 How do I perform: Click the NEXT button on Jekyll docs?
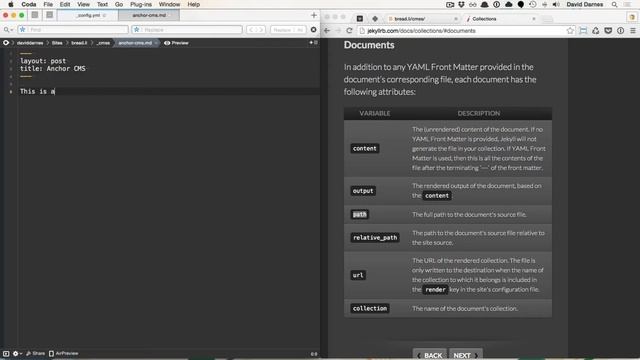pos(466,355)
